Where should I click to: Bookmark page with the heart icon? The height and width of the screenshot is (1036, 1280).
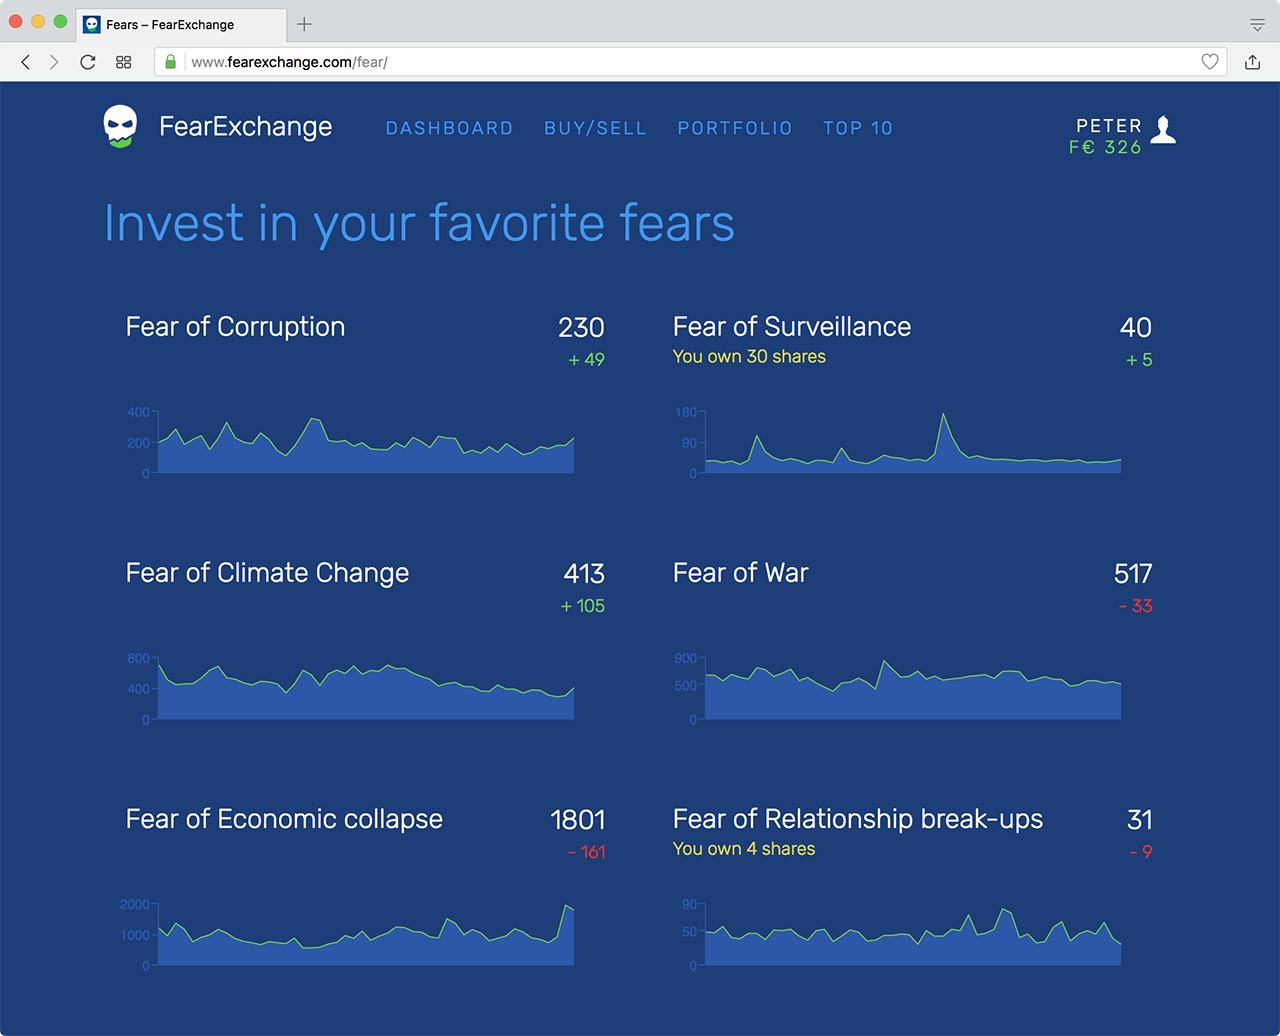click(x=1210, y=62)
